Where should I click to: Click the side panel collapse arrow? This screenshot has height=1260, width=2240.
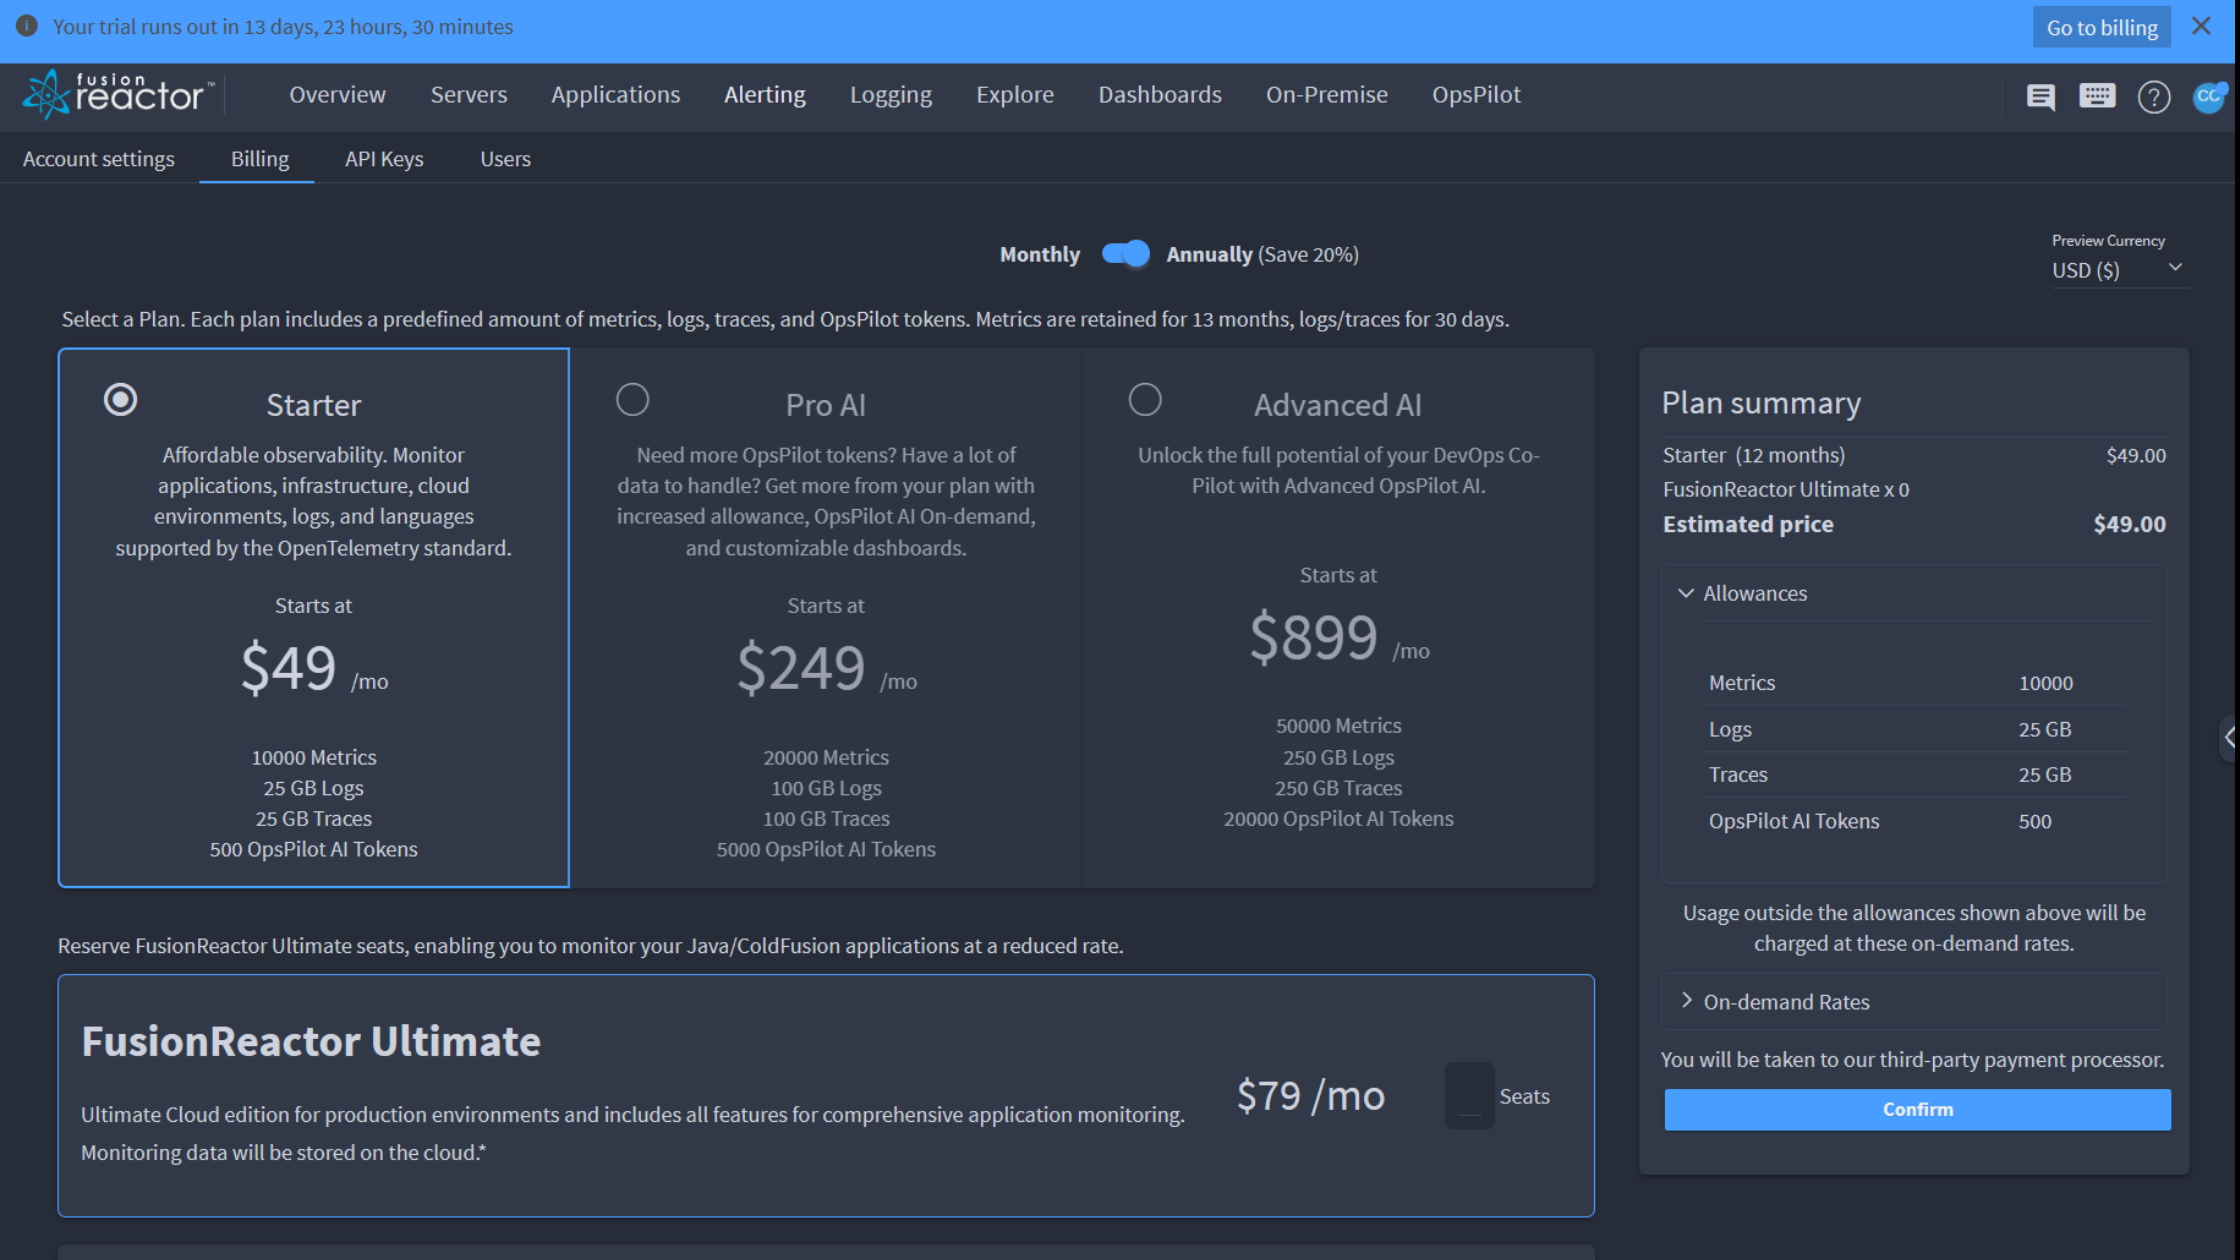tap(2229, 738)
